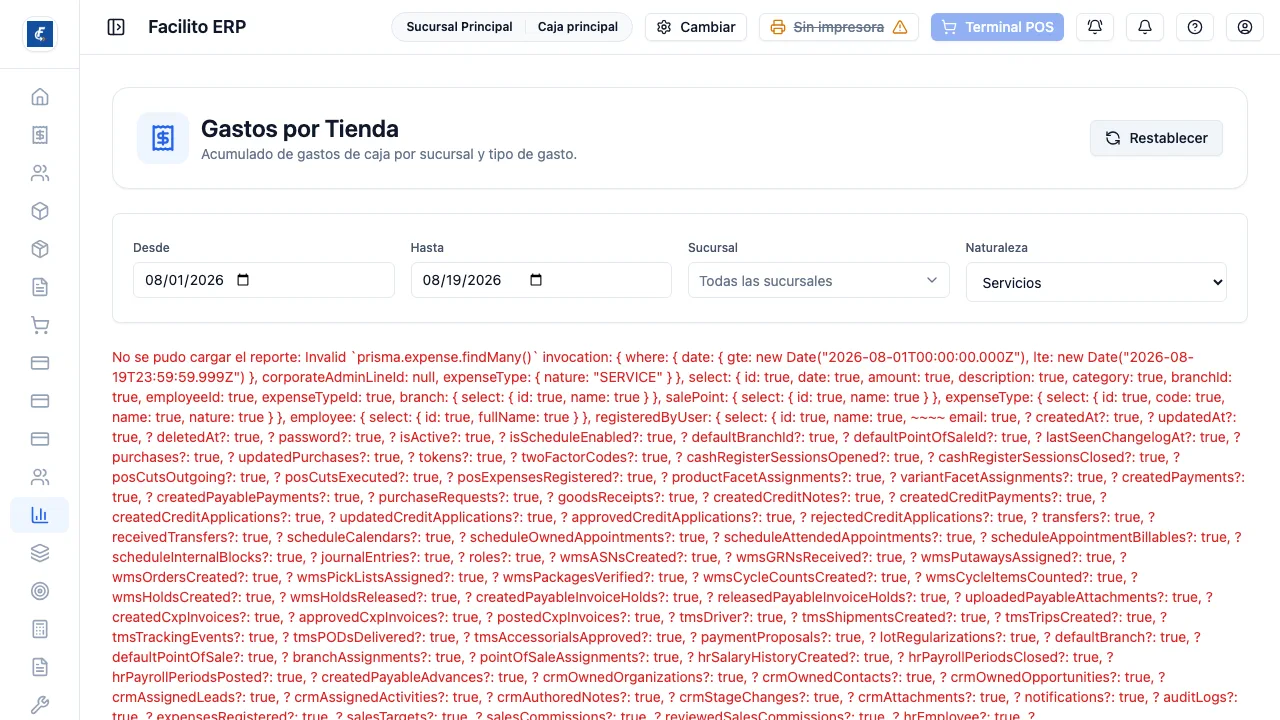1280x720 pixels.
Task: Click the 'Caja principal' label
Action: 578,27
